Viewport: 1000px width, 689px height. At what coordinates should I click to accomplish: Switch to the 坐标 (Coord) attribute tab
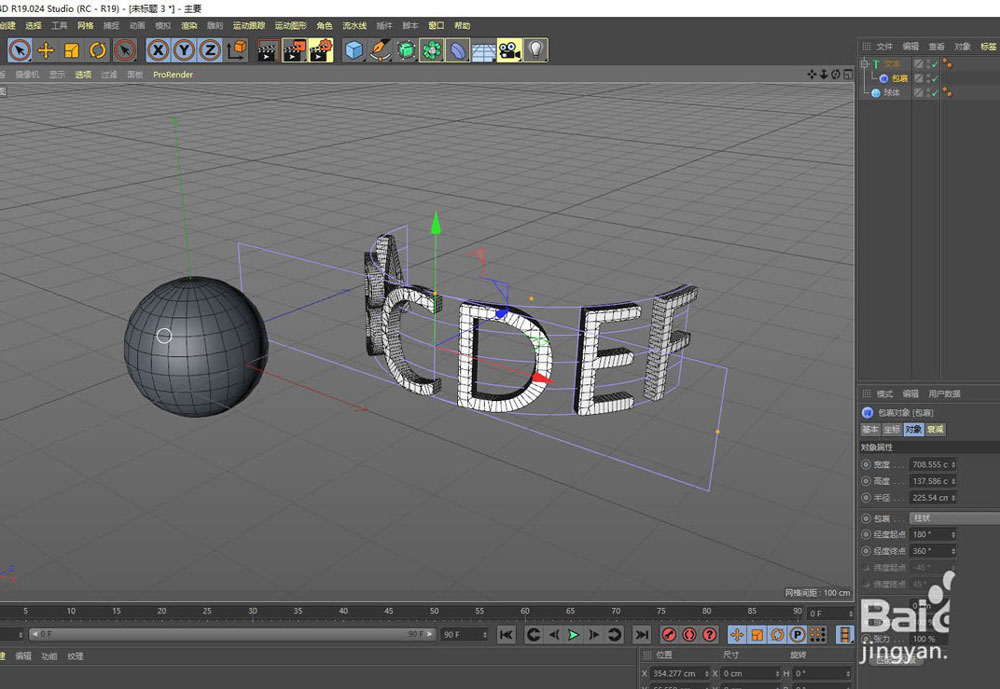(892, 429)
